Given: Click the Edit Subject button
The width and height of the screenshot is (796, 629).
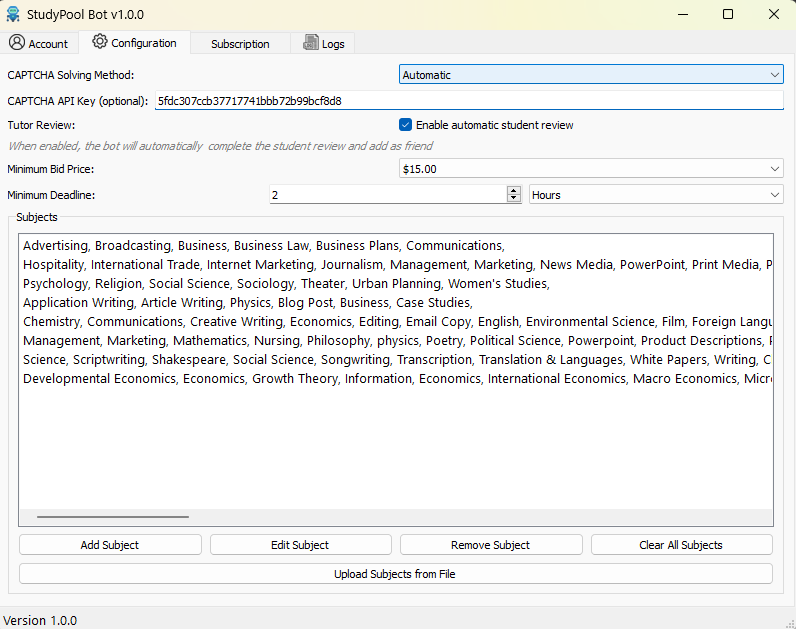Looking at the screenshot, I should 301,545.
